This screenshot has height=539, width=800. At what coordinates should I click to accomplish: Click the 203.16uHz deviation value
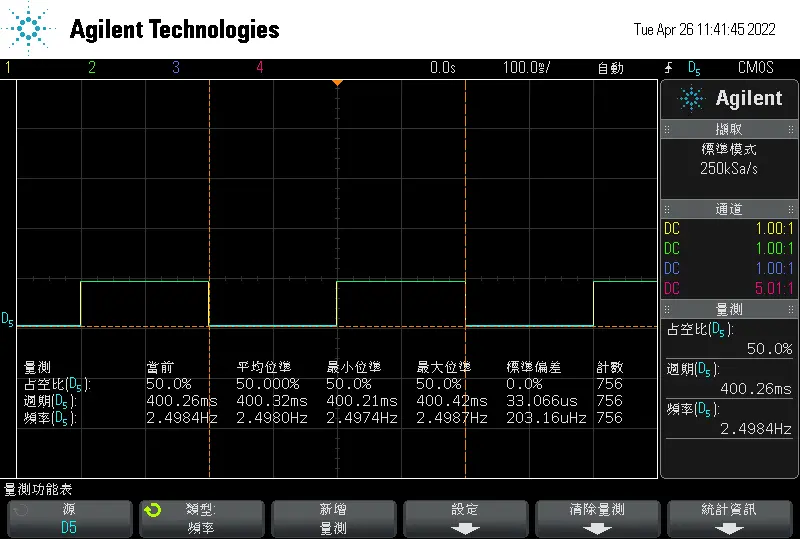[x=546, y=418]
